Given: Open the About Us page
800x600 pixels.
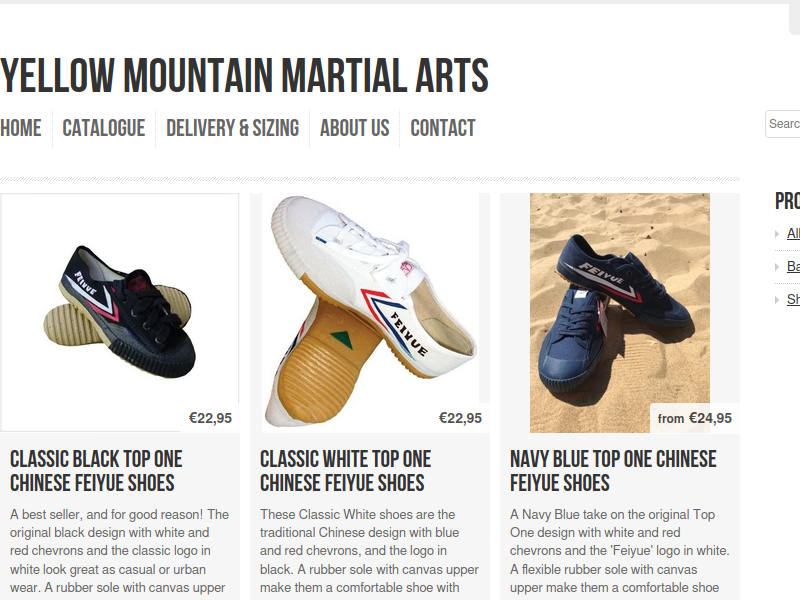Looking at the screenshot, I should click(355, 128).
